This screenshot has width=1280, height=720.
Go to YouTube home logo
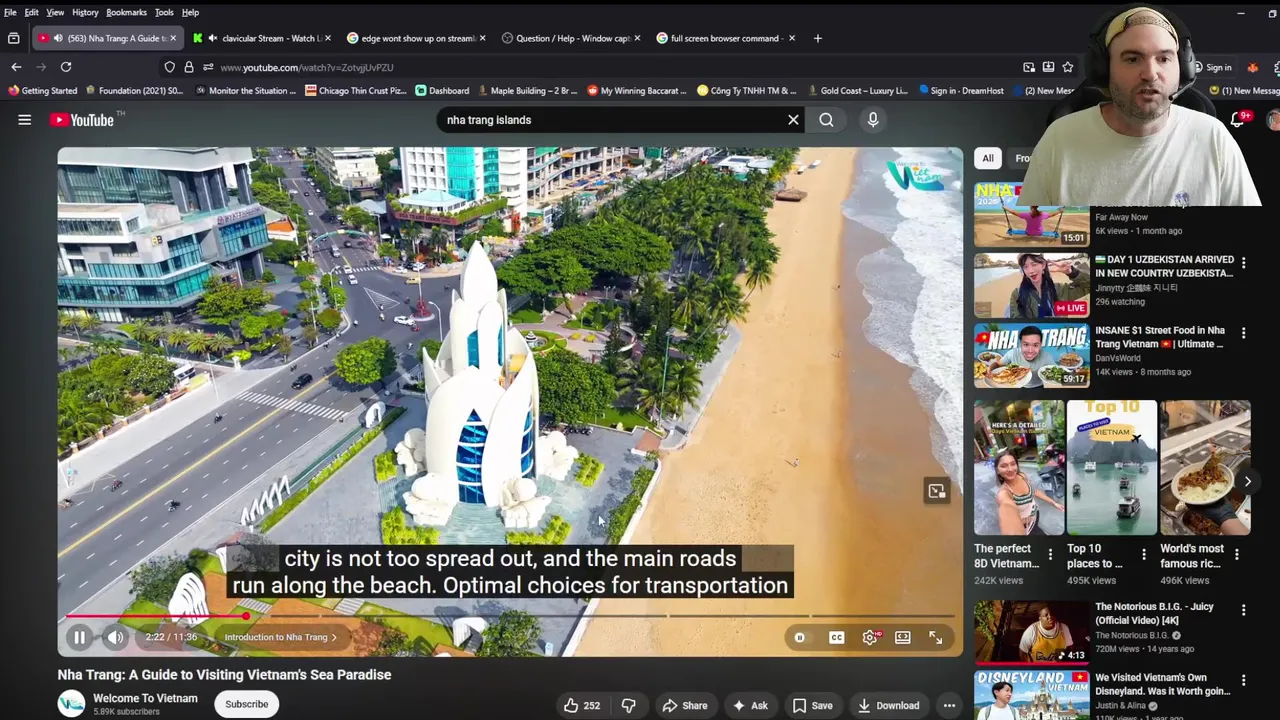[x=82, y=120]
